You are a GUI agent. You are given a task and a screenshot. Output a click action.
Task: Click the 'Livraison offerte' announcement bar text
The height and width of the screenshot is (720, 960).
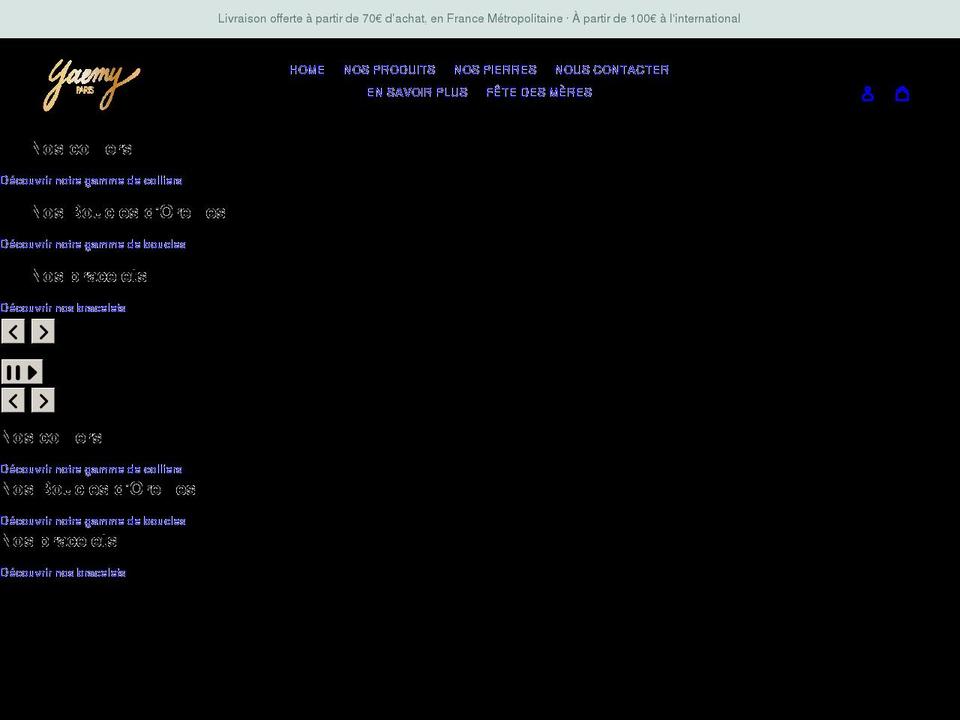[x=479, y=19]
